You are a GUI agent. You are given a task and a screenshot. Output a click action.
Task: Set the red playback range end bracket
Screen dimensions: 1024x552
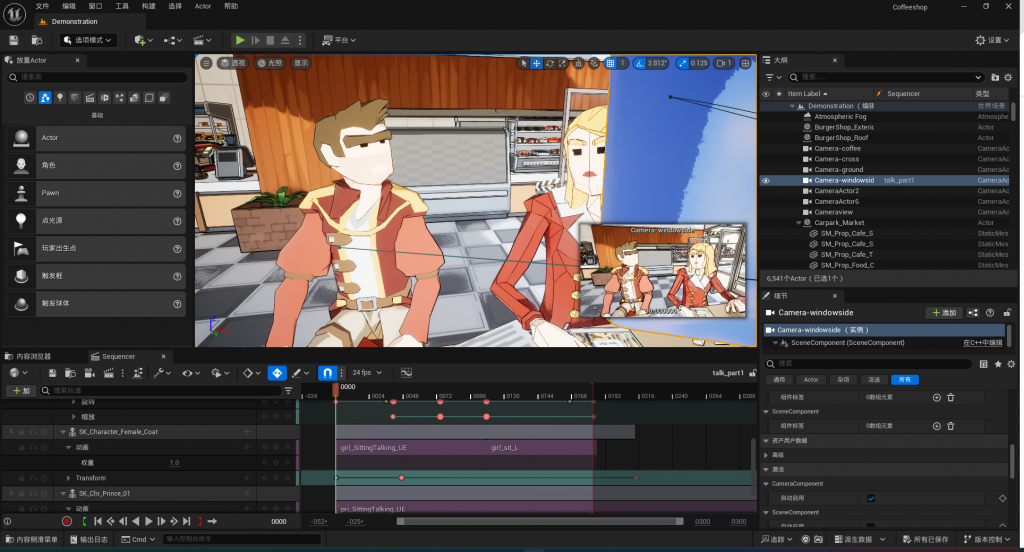pos(200,521)
